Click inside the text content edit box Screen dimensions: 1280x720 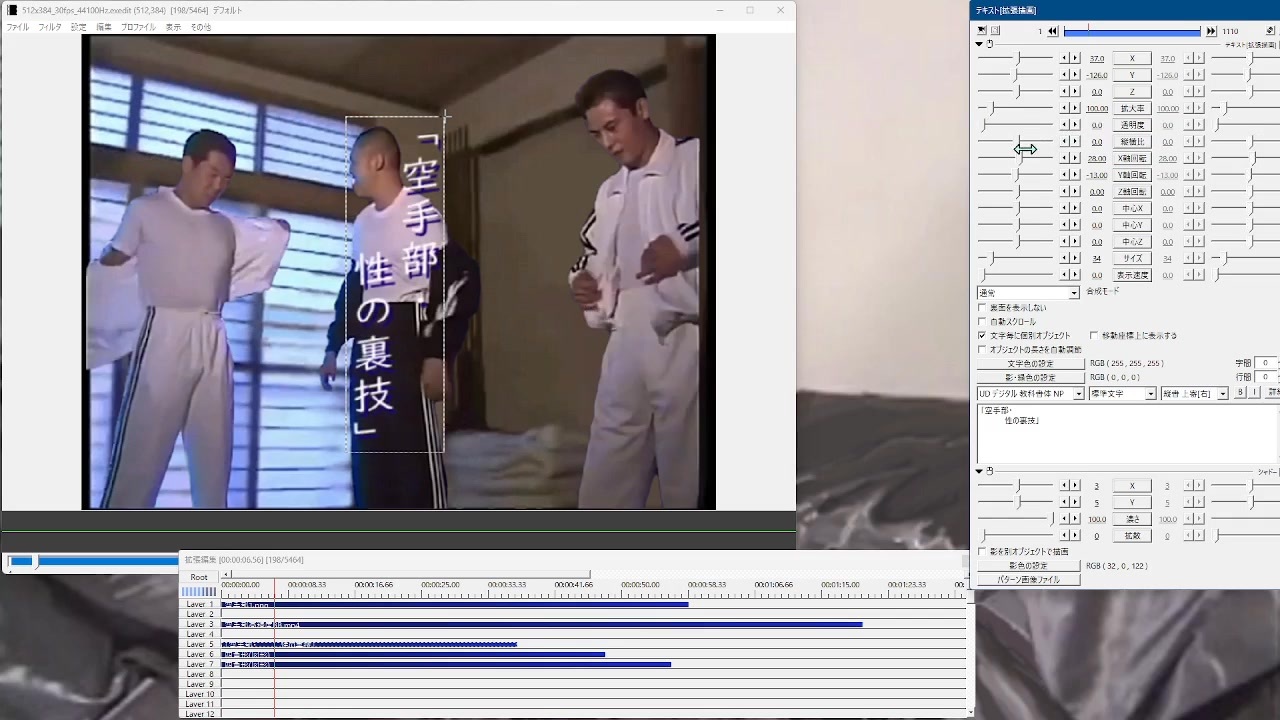click(1127, 433)
